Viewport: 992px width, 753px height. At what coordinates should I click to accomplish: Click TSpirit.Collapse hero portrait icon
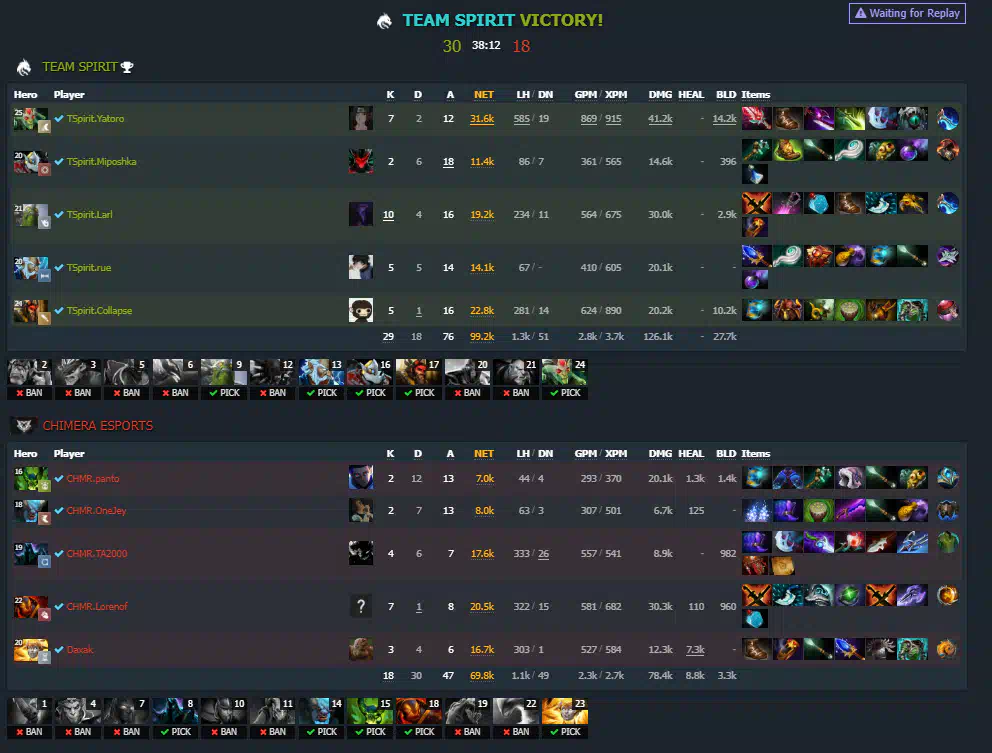coord(31,311)
